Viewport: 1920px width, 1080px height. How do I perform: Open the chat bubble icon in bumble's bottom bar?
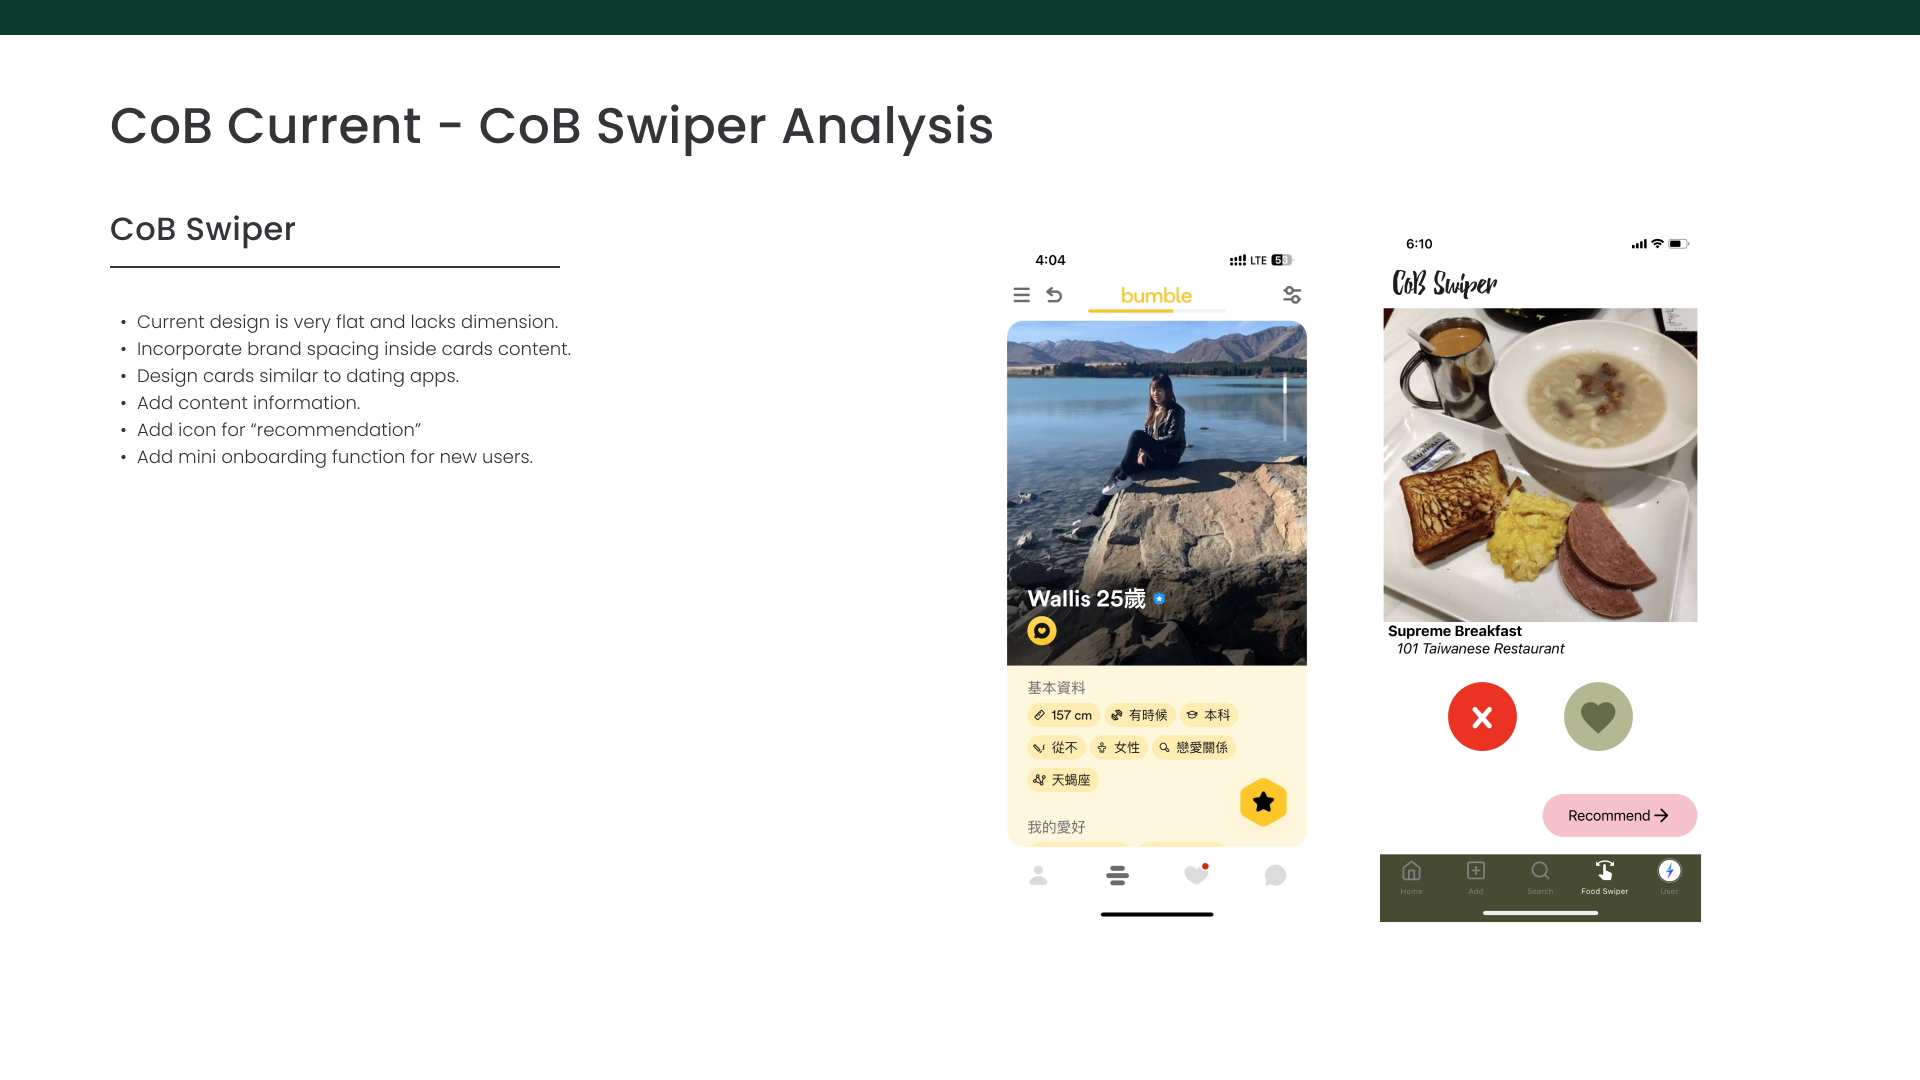[x=1274, y=875]
